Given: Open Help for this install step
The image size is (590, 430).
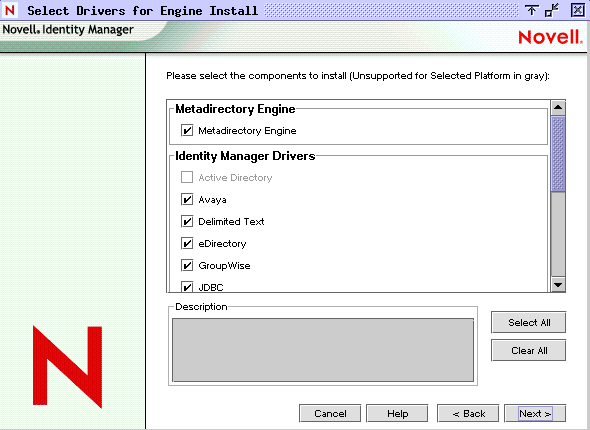Looking at the screenshot, I should coord(397,413).
